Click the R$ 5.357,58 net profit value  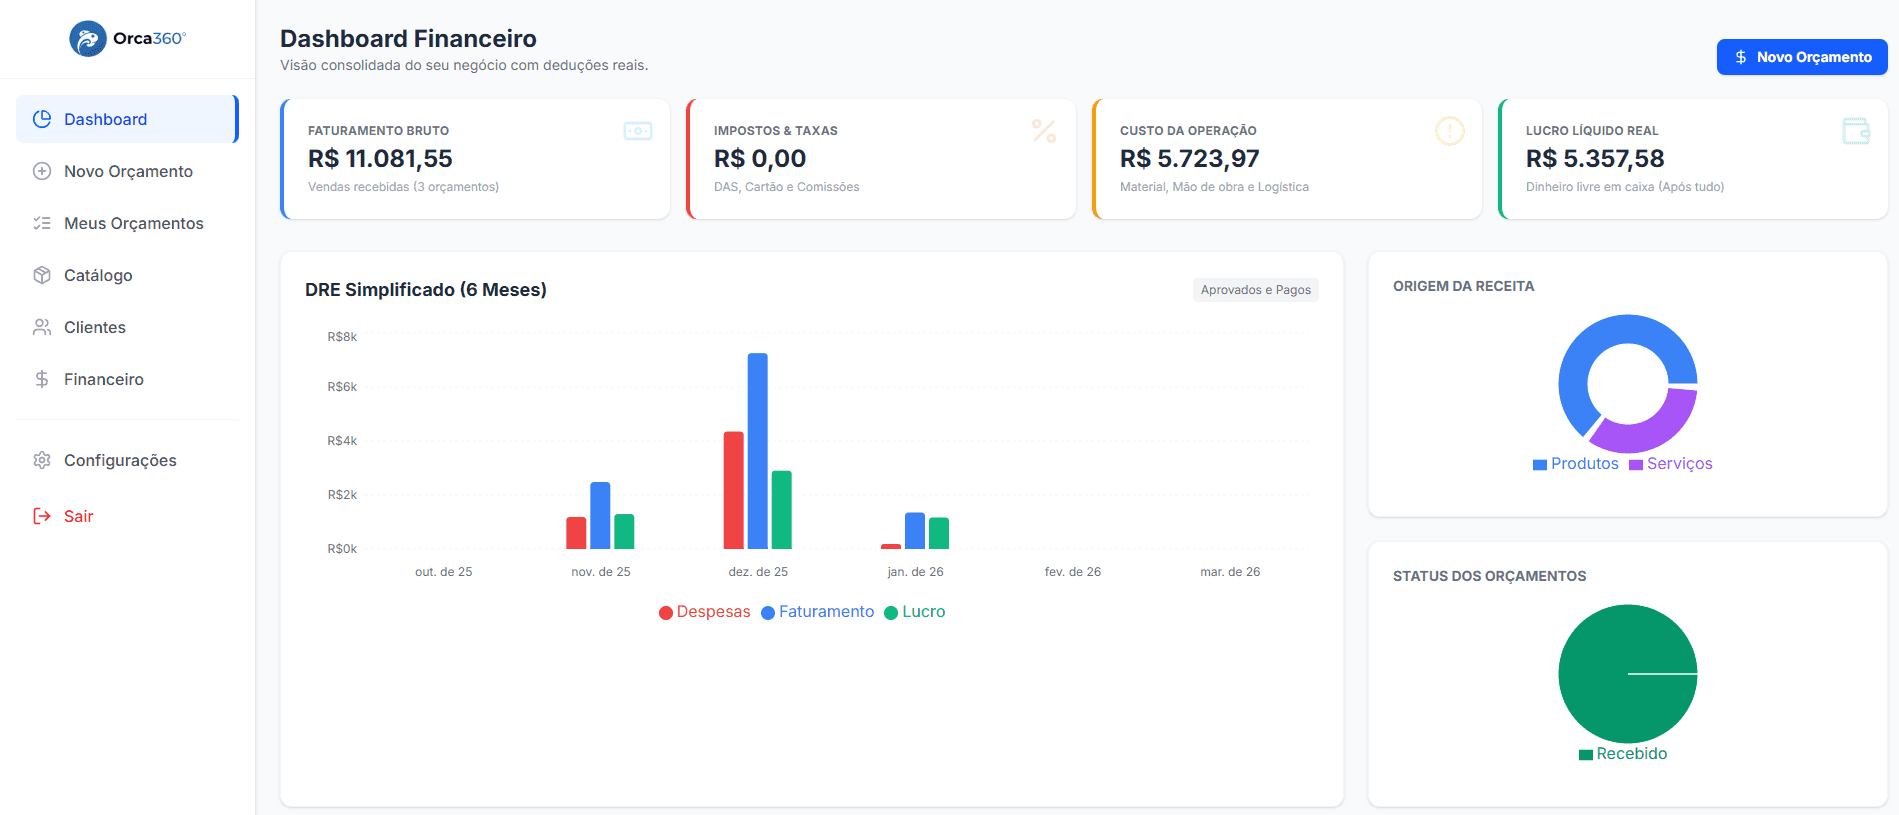(1595, 158)
